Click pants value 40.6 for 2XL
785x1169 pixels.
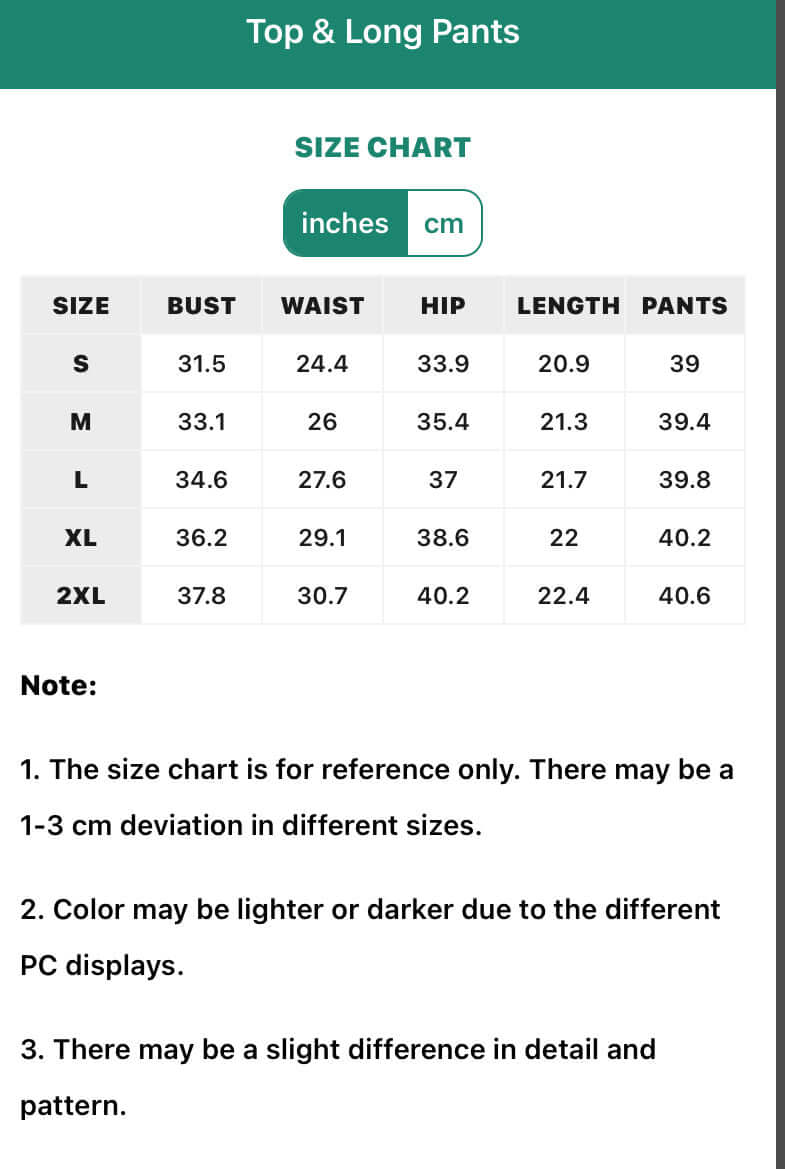coord(684,596)
